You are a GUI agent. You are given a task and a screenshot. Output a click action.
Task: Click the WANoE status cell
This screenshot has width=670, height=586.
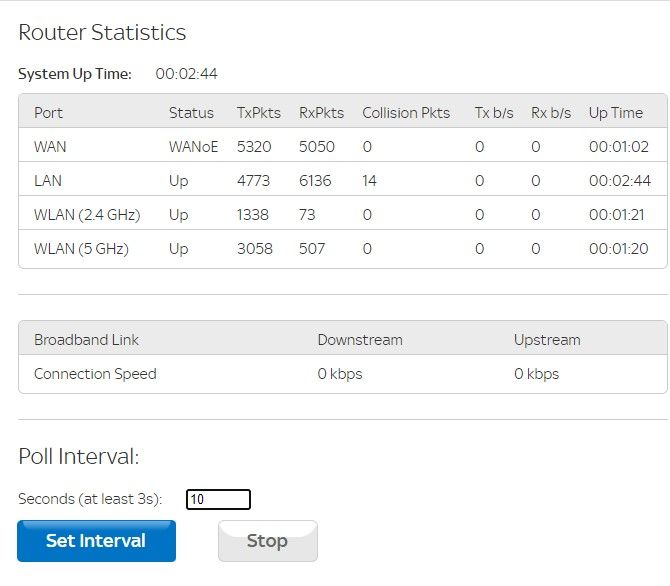tap(193, 147)
